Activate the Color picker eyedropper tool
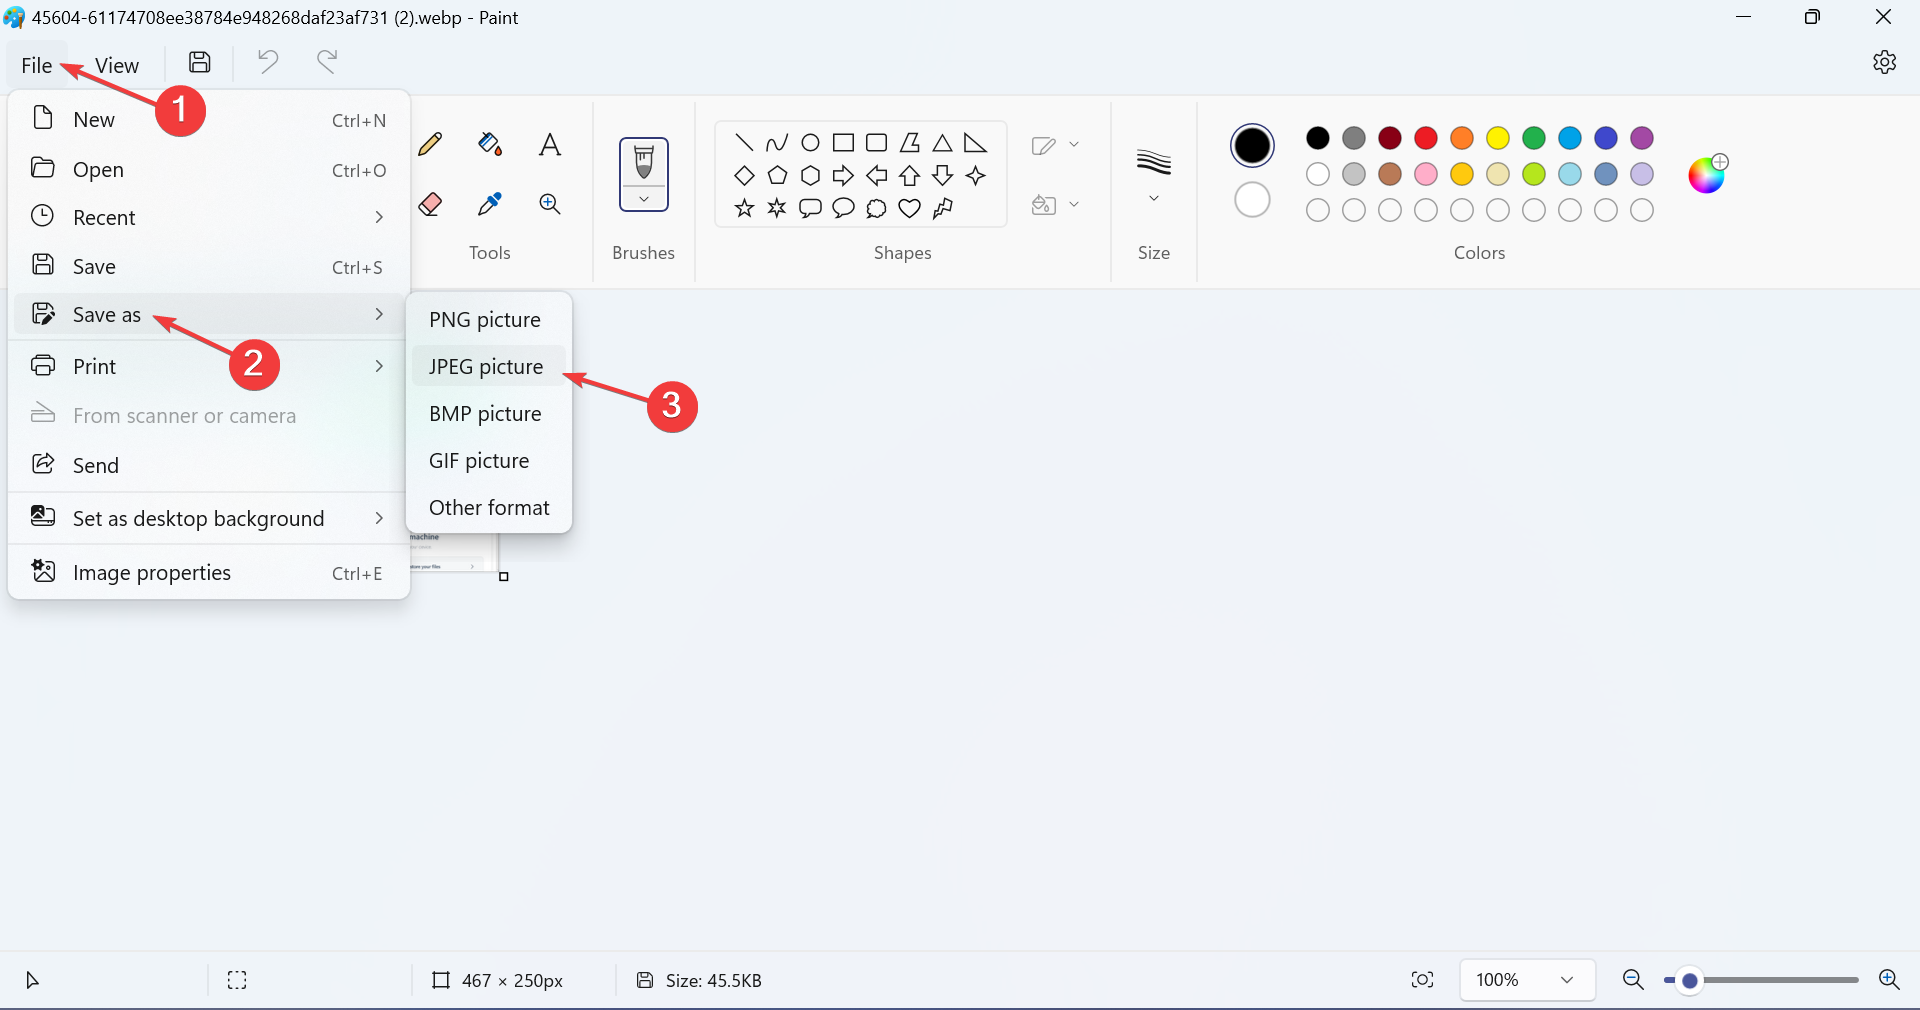 pyautogui.click(x=490, y=204)
